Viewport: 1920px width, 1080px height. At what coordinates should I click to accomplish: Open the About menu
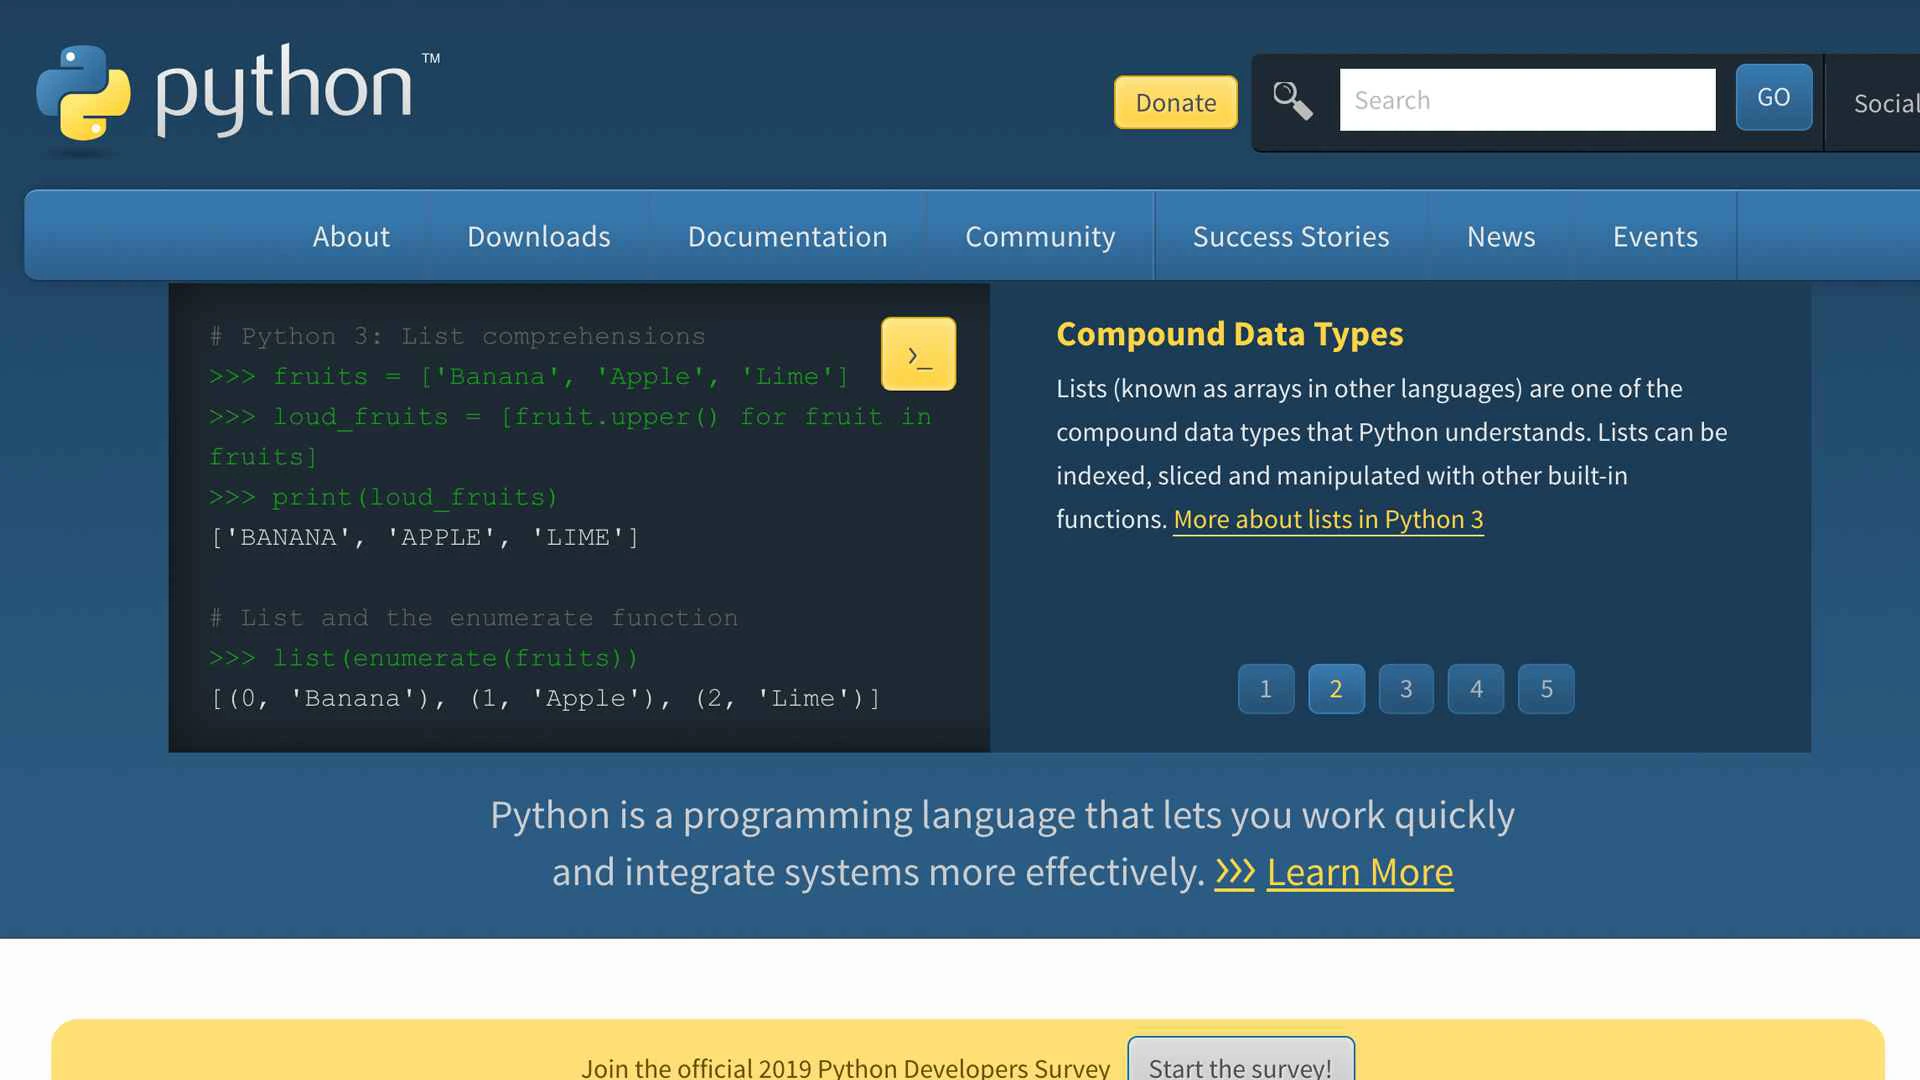tap(351, 237)
